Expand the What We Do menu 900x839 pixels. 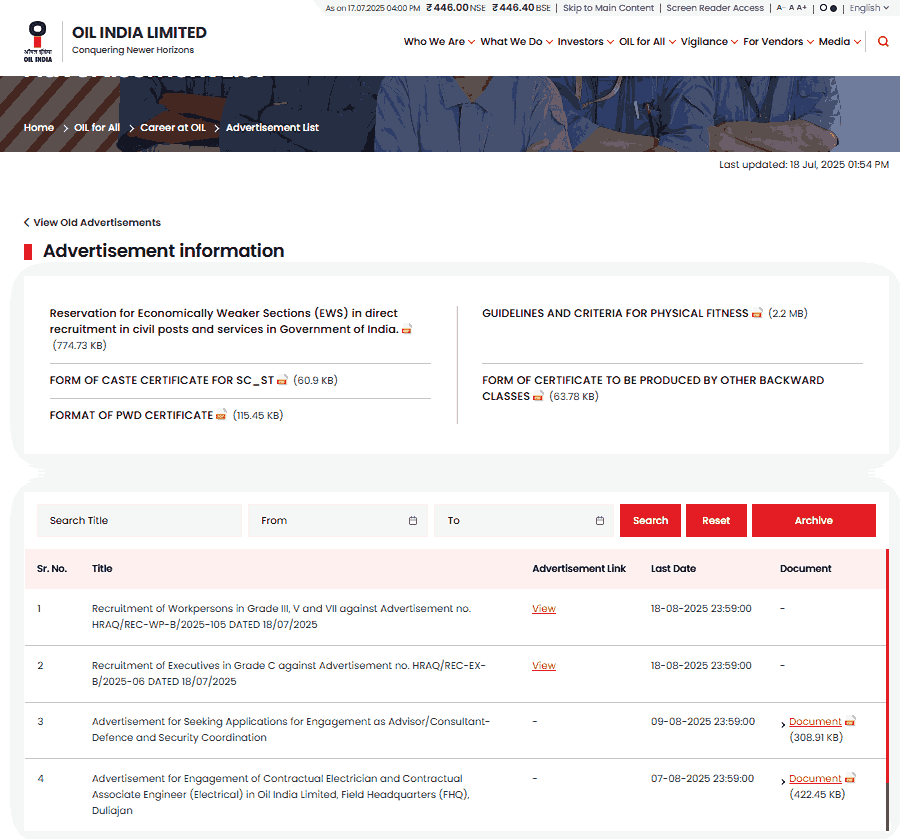pyautogui.click(x=517, y=41)
